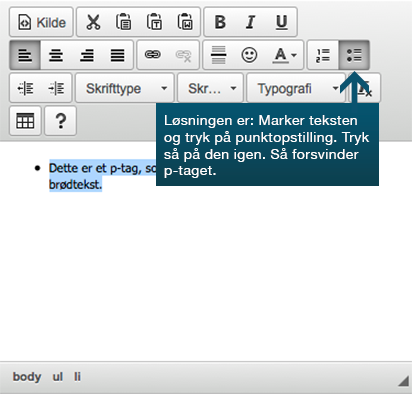412x394 pixels.
Task: Open the Typografi styles dropdown
Action: (x=296, y=88)
